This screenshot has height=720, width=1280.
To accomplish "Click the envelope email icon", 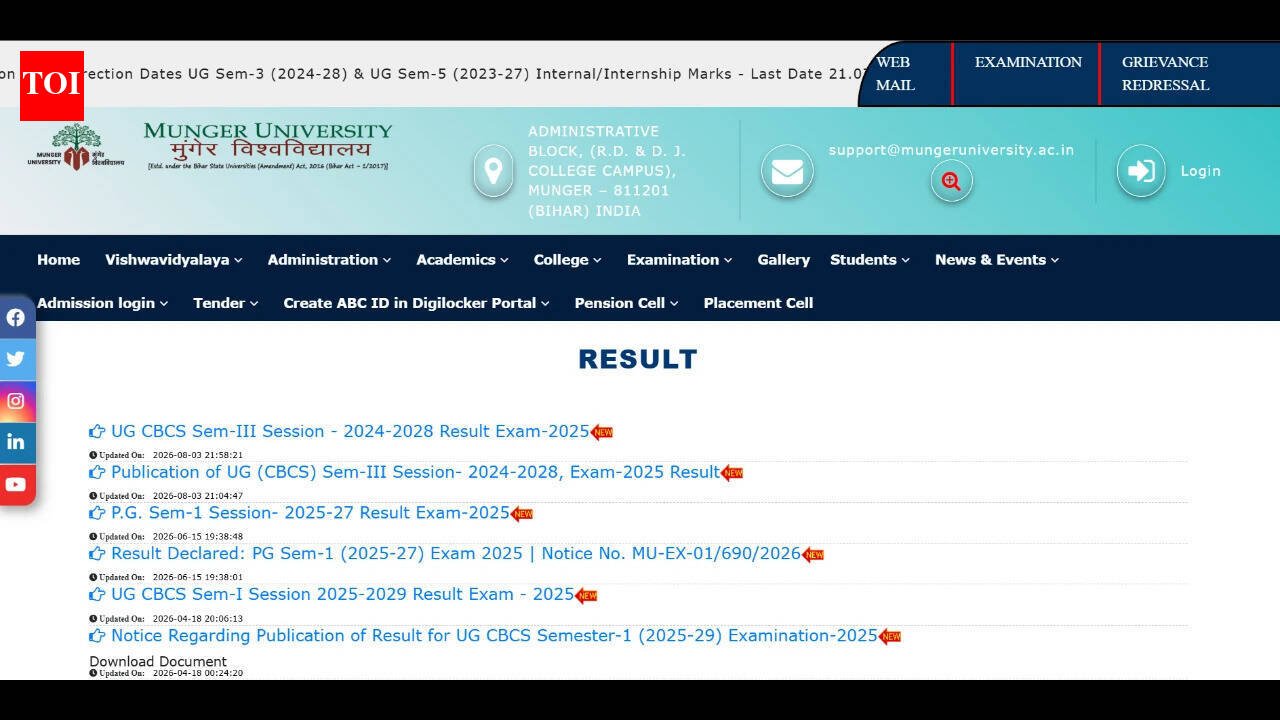I will 787,171.
